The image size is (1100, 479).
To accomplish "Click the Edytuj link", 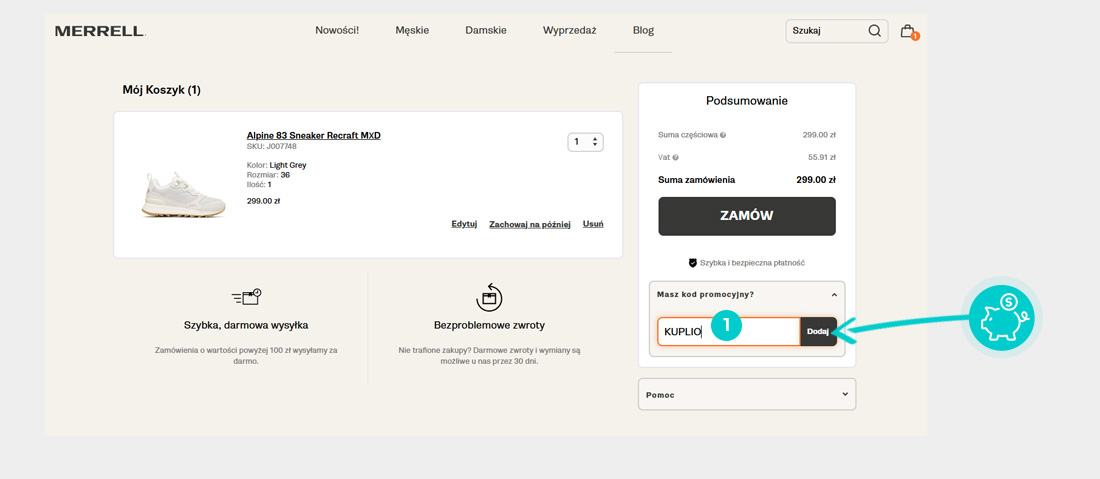I will click(464, 224).
